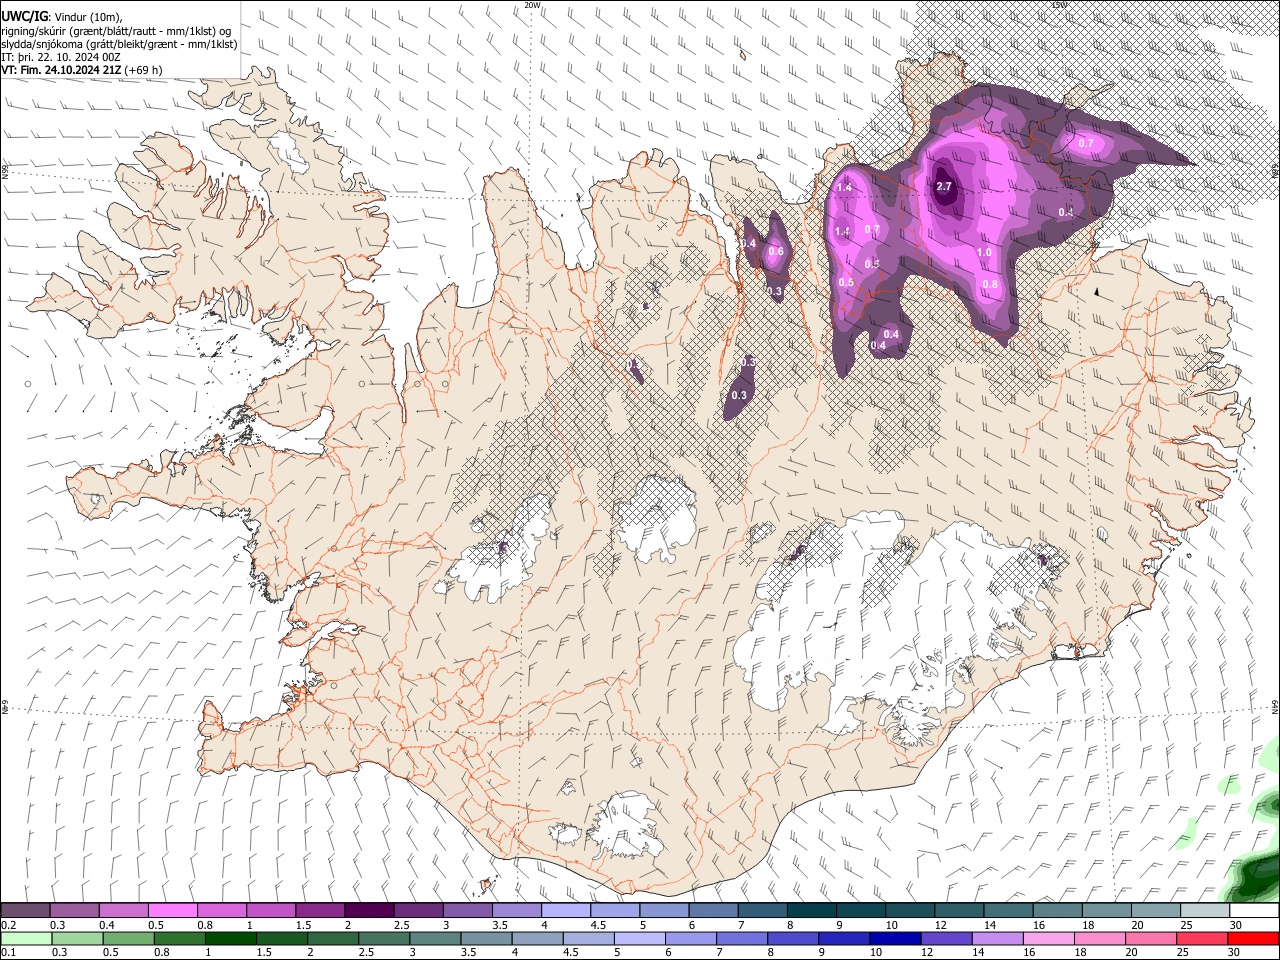
Task: Select the 0.8 precipitation label in the pink area
Action: [x=990, y=285]
